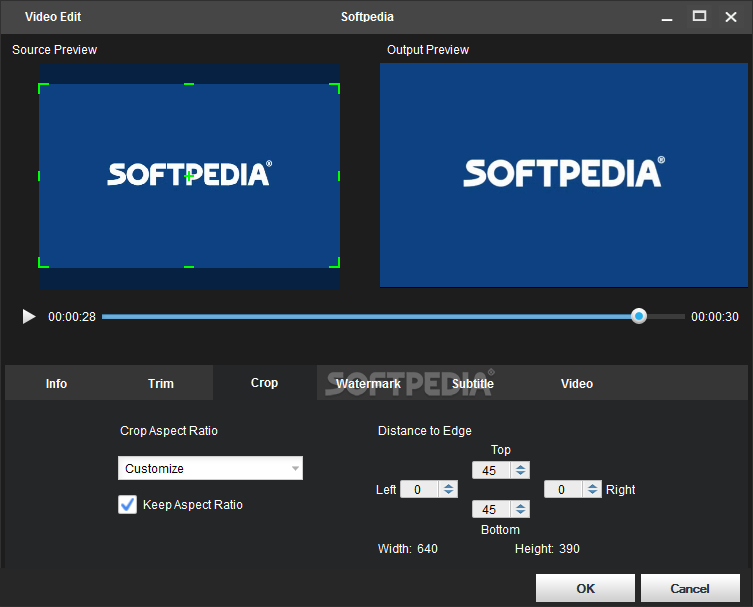Confirm edits with the OK button
Image resolution: width=753 pixels, height=607 pixels.
coord(585,588)
